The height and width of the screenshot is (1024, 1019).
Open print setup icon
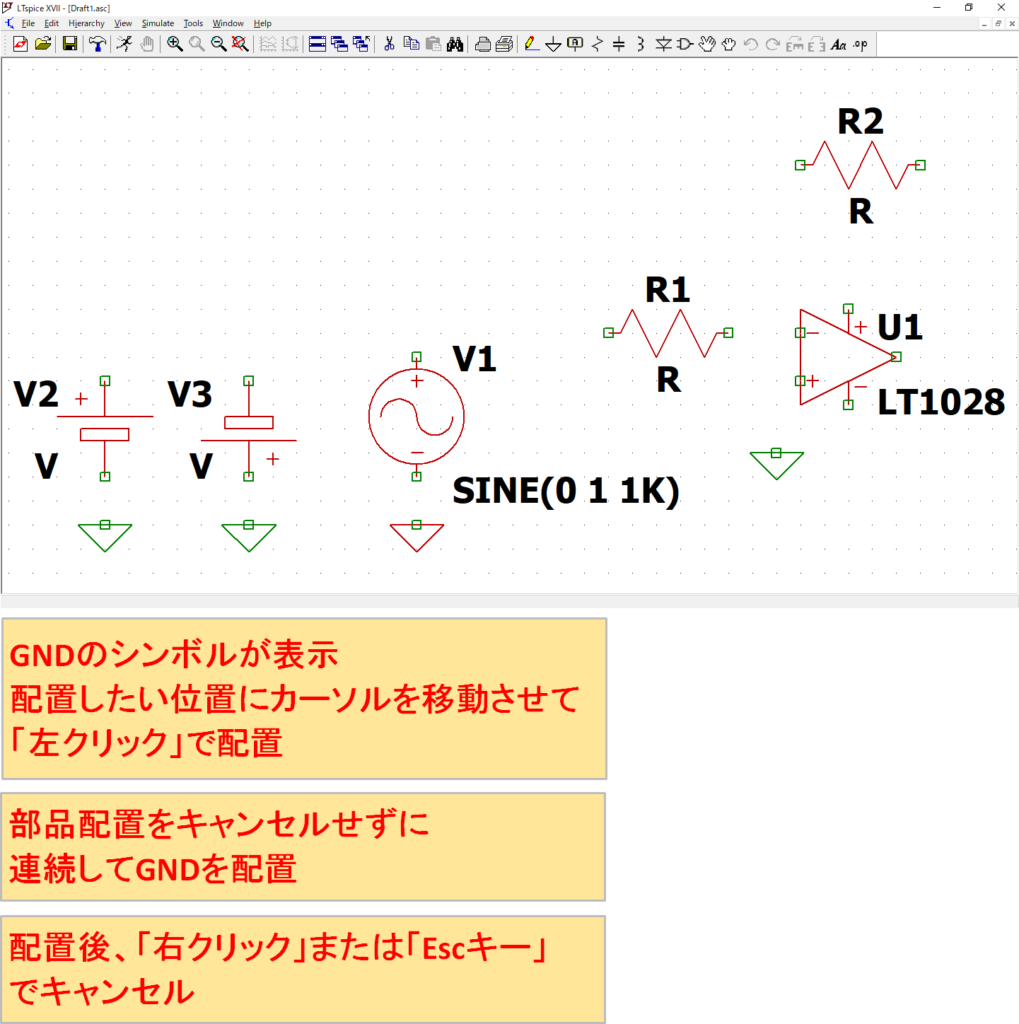point(504,44)
